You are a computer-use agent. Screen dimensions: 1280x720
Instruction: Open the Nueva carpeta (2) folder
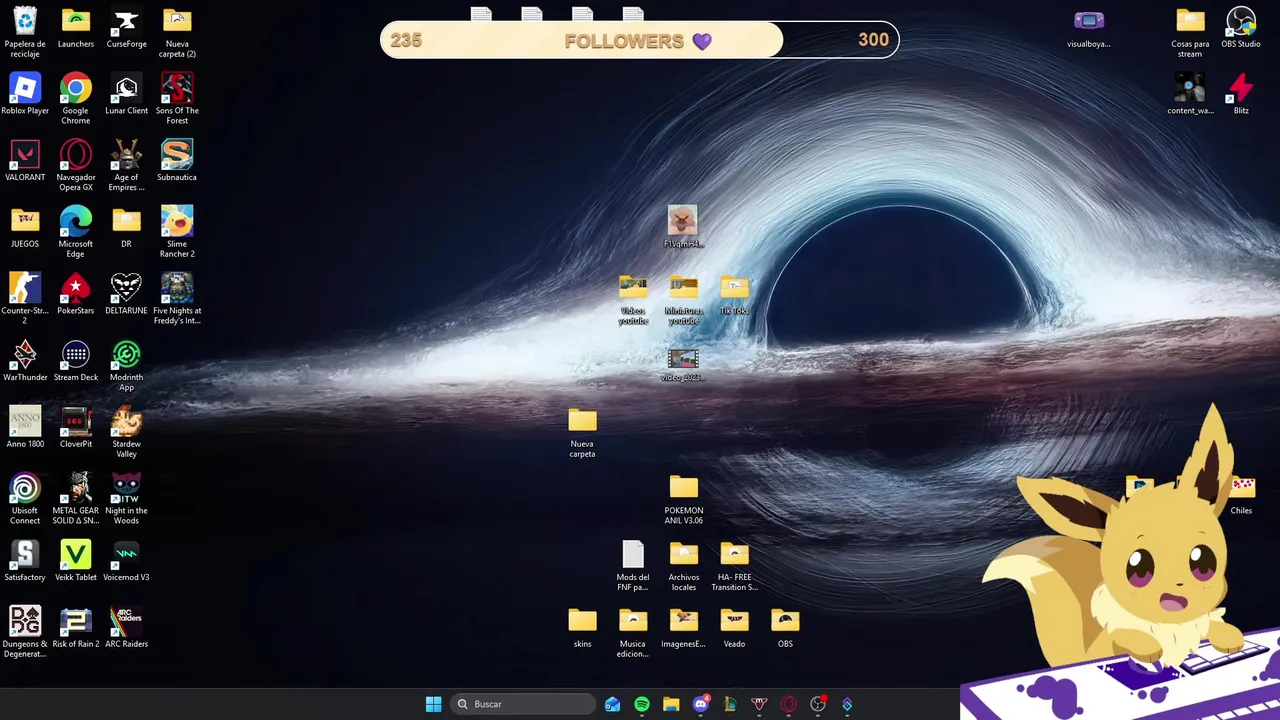point(177,21)
